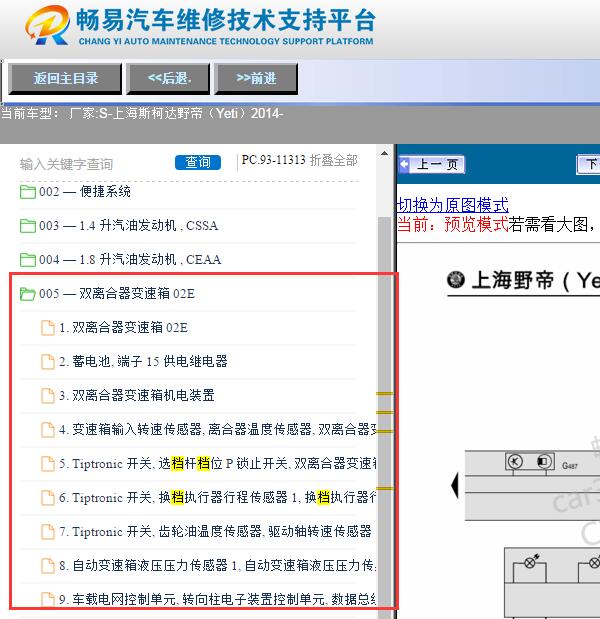Open document 3. 双离合器变速箱机电装置
The height and width of the screenshot is (619, 600).
137,396
